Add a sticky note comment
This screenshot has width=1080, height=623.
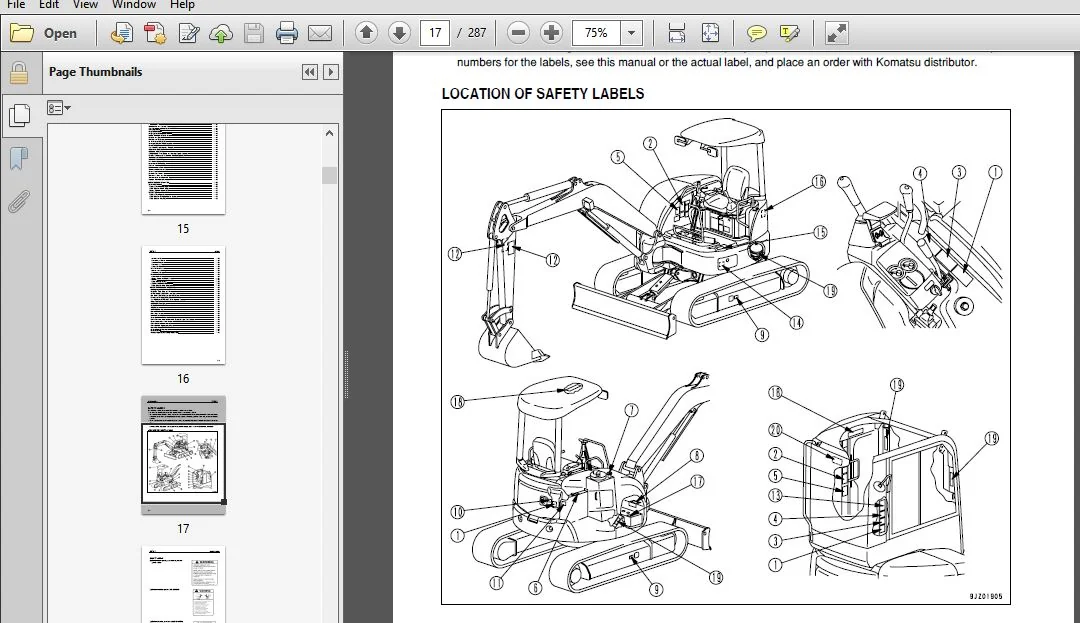(x=756, y=33)
